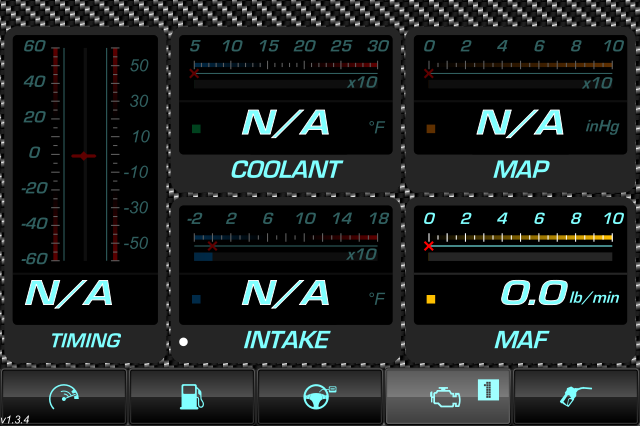Open the speedometer gauge tab

(64, 396)
